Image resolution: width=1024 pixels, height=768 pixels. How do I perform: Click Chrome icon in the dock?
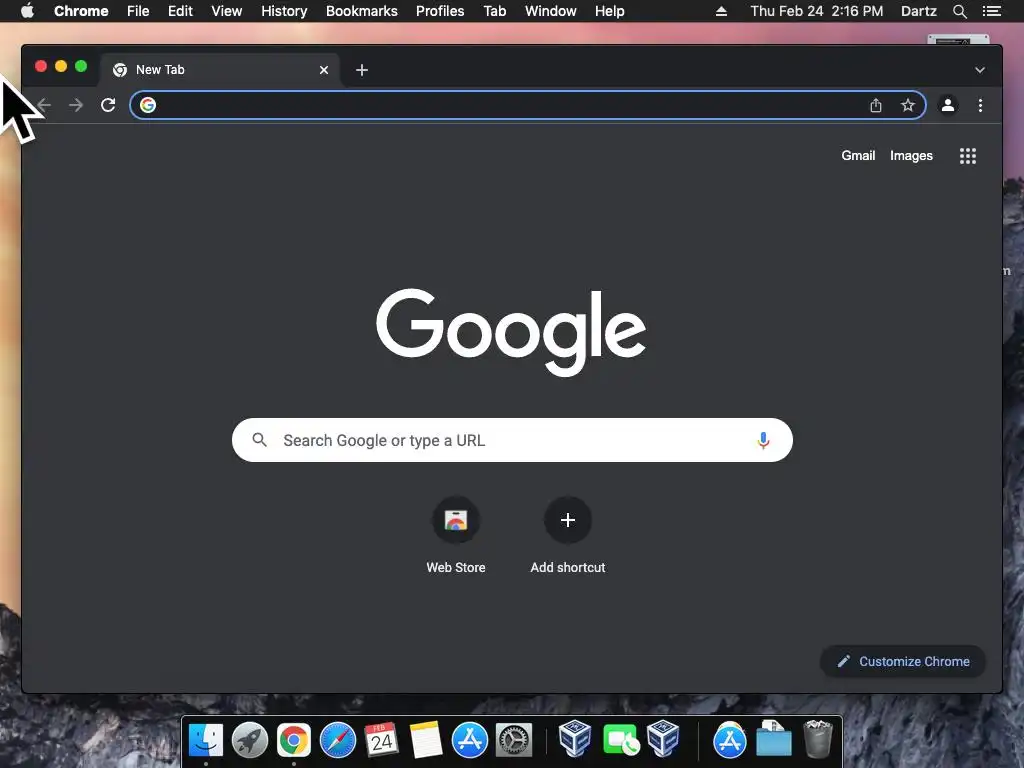[293, 741]
